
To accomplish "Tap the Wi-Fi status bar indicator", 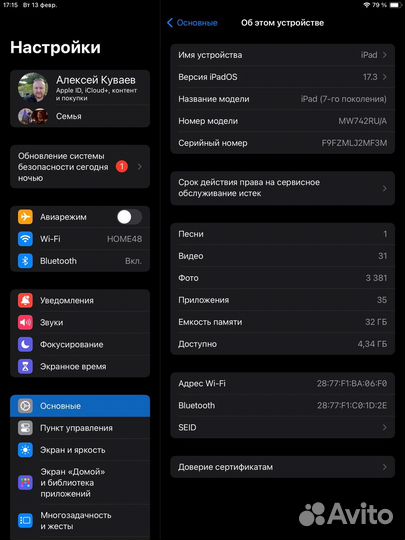I will [367, 5].
